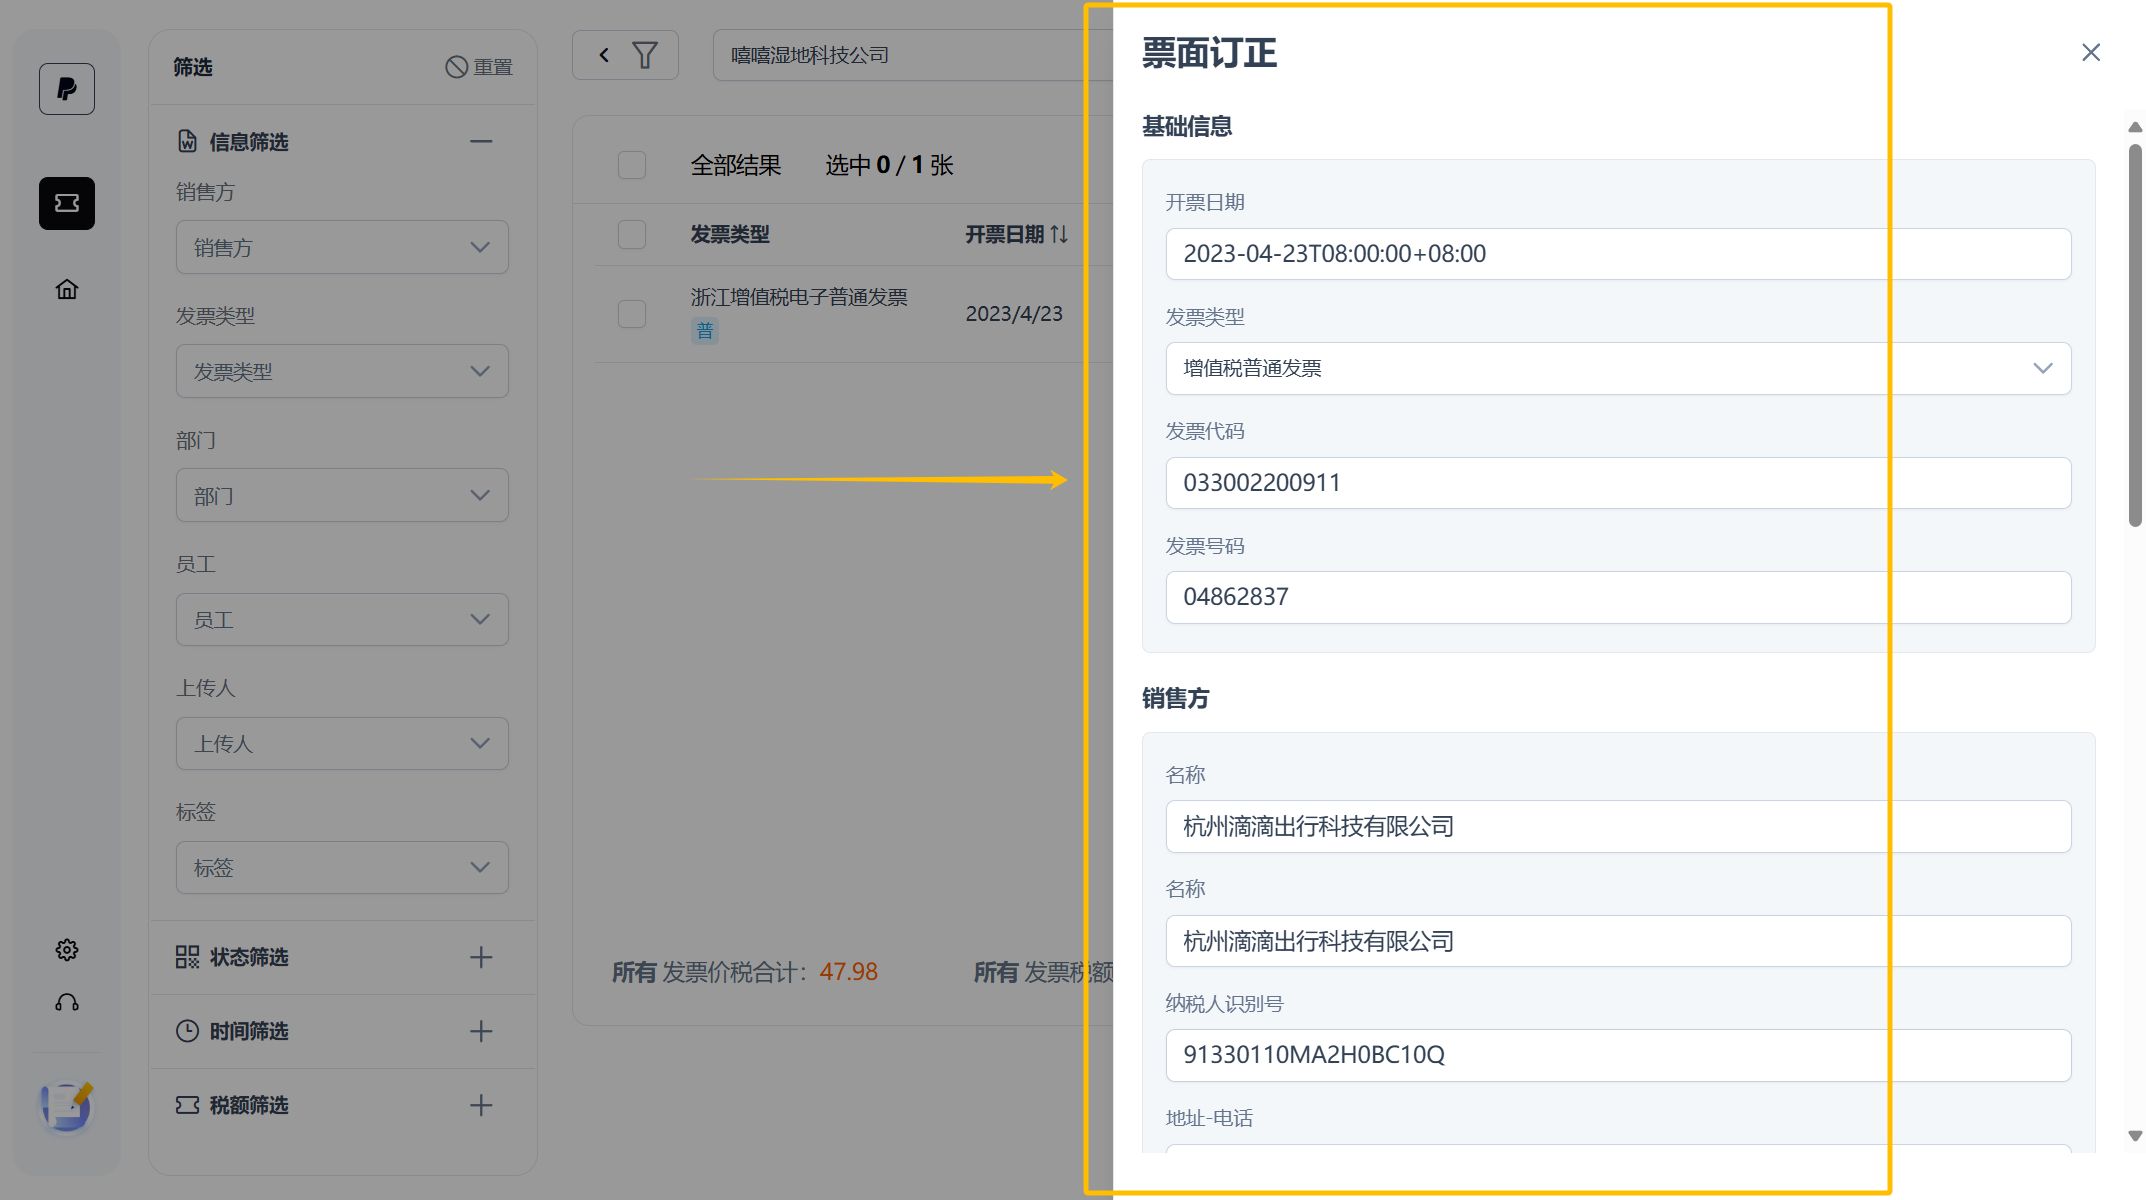Screen dimensions: 2146x1200
Task: Open the 标签 filter dropdown
Action: [342, 867]
